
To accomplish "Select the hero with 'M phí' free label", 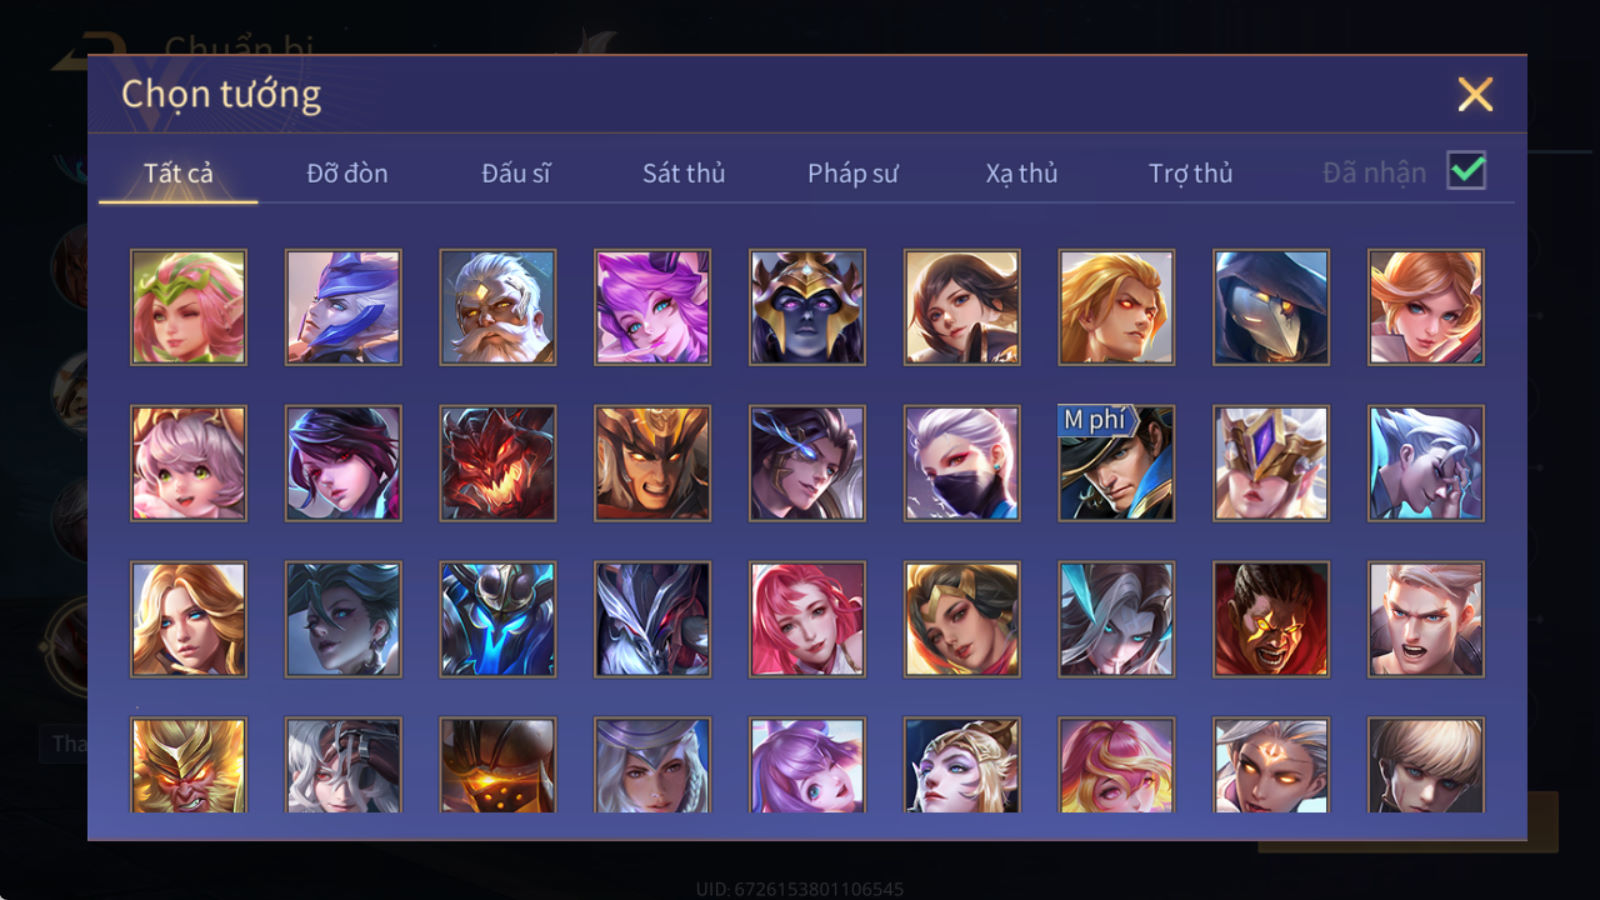I will [1116, 463].
